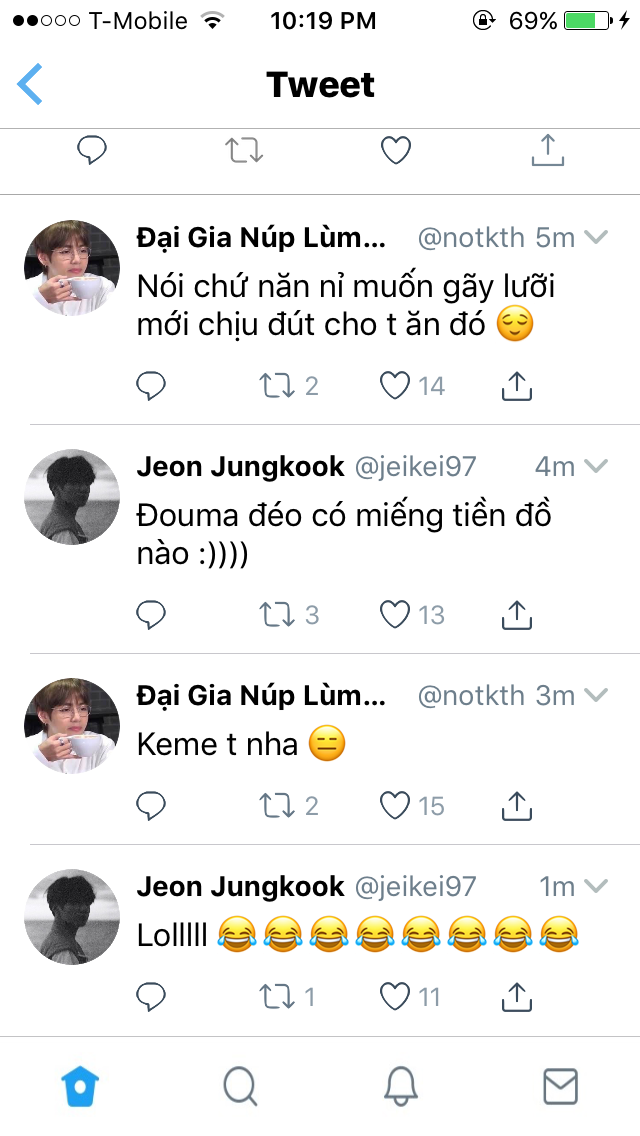
Task: Open the @notkth handle on the 5m tweet
Action: [x=471, y=237]
